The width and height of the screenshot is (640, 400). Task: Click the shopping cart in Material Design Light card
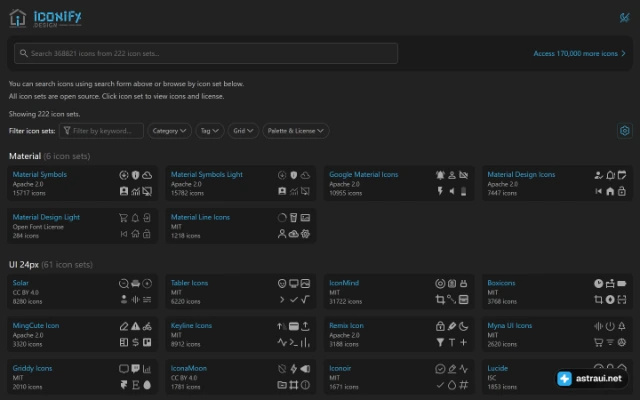pos(123,218)
